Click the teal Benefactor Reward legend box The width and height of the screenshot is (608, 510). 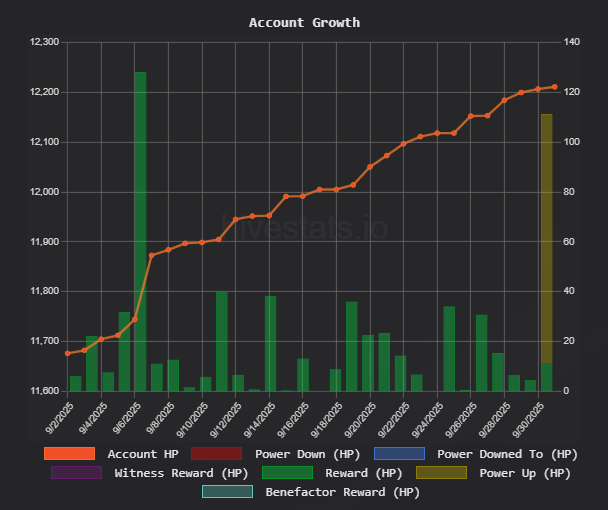[226, 491]
